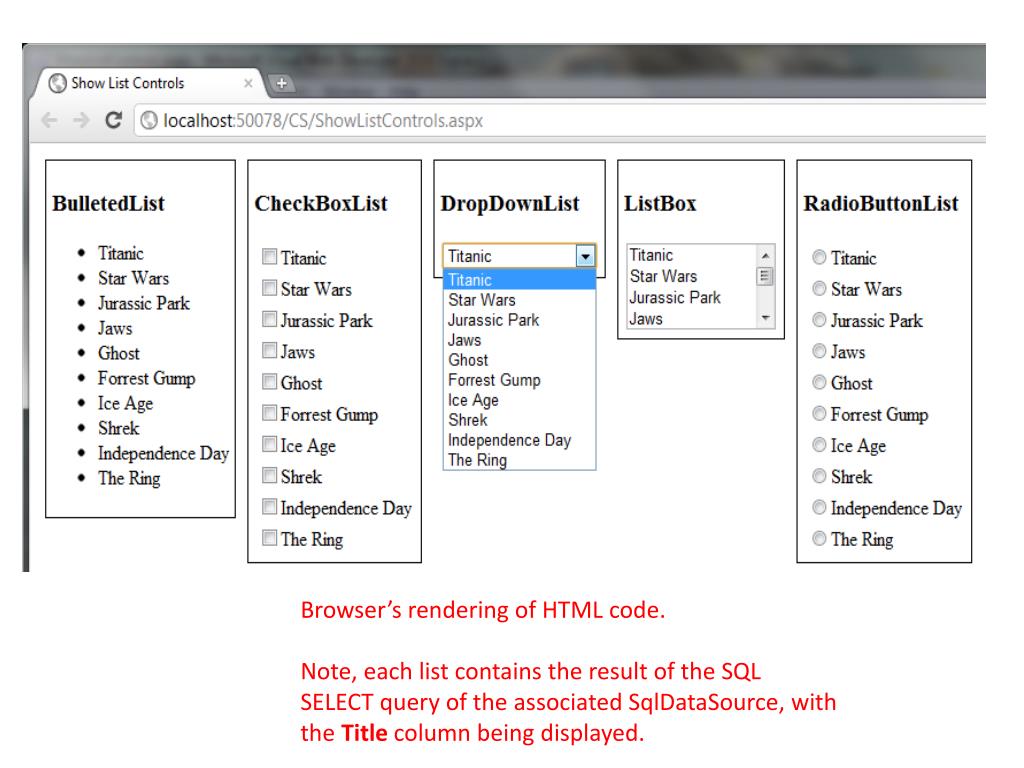Viewport: 1024px width, 768px height.
Task: Choose The Ring in the dropdown list
Action: 519,460
